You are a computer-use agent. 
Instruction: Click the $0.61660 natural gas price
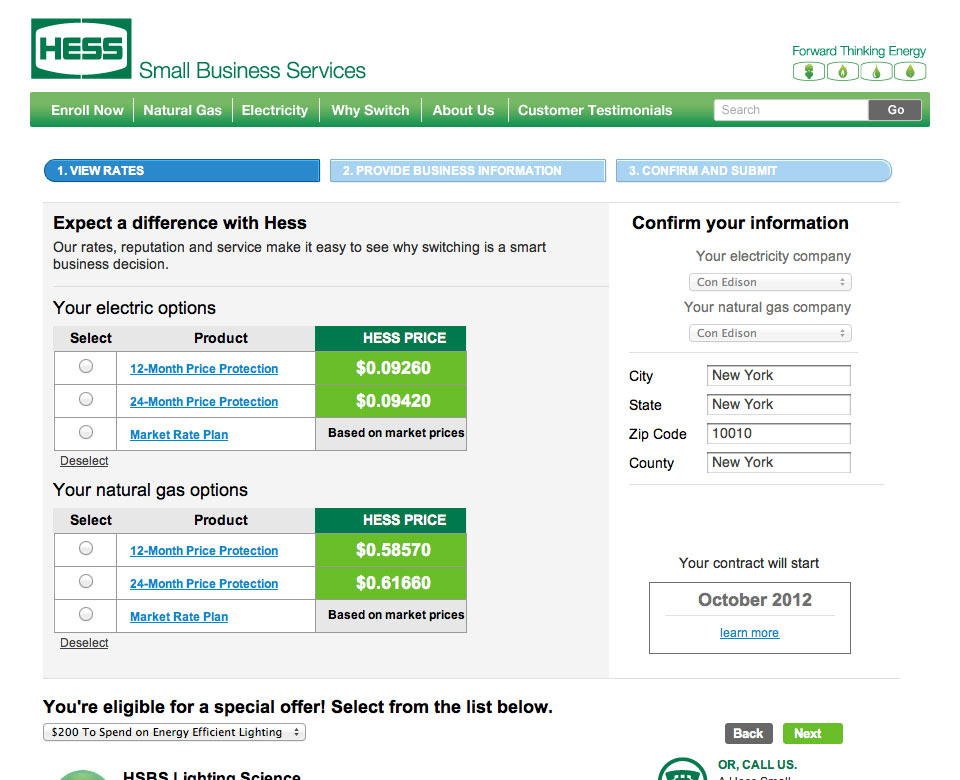point(393,583)
